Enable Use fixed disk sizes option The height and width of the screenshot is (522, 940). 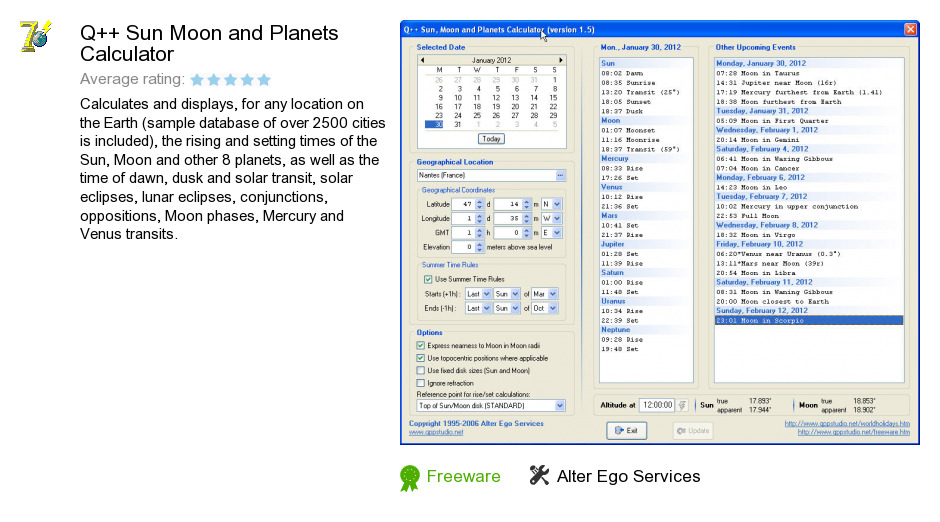pyautogui.click(x=421, y=371)
